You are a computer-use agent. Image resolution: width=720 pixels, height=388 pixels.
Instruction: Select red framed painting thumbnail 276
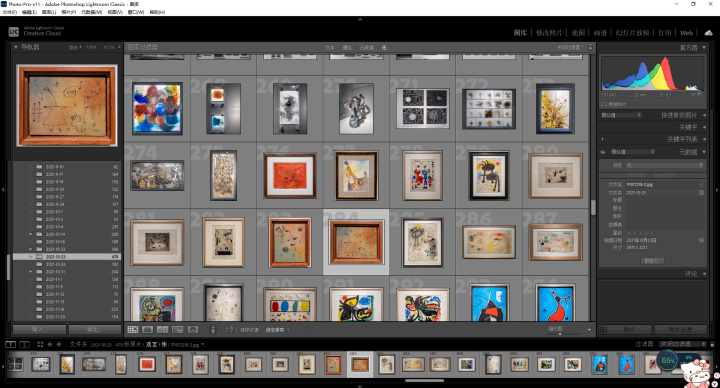click(x=290, y=175)
